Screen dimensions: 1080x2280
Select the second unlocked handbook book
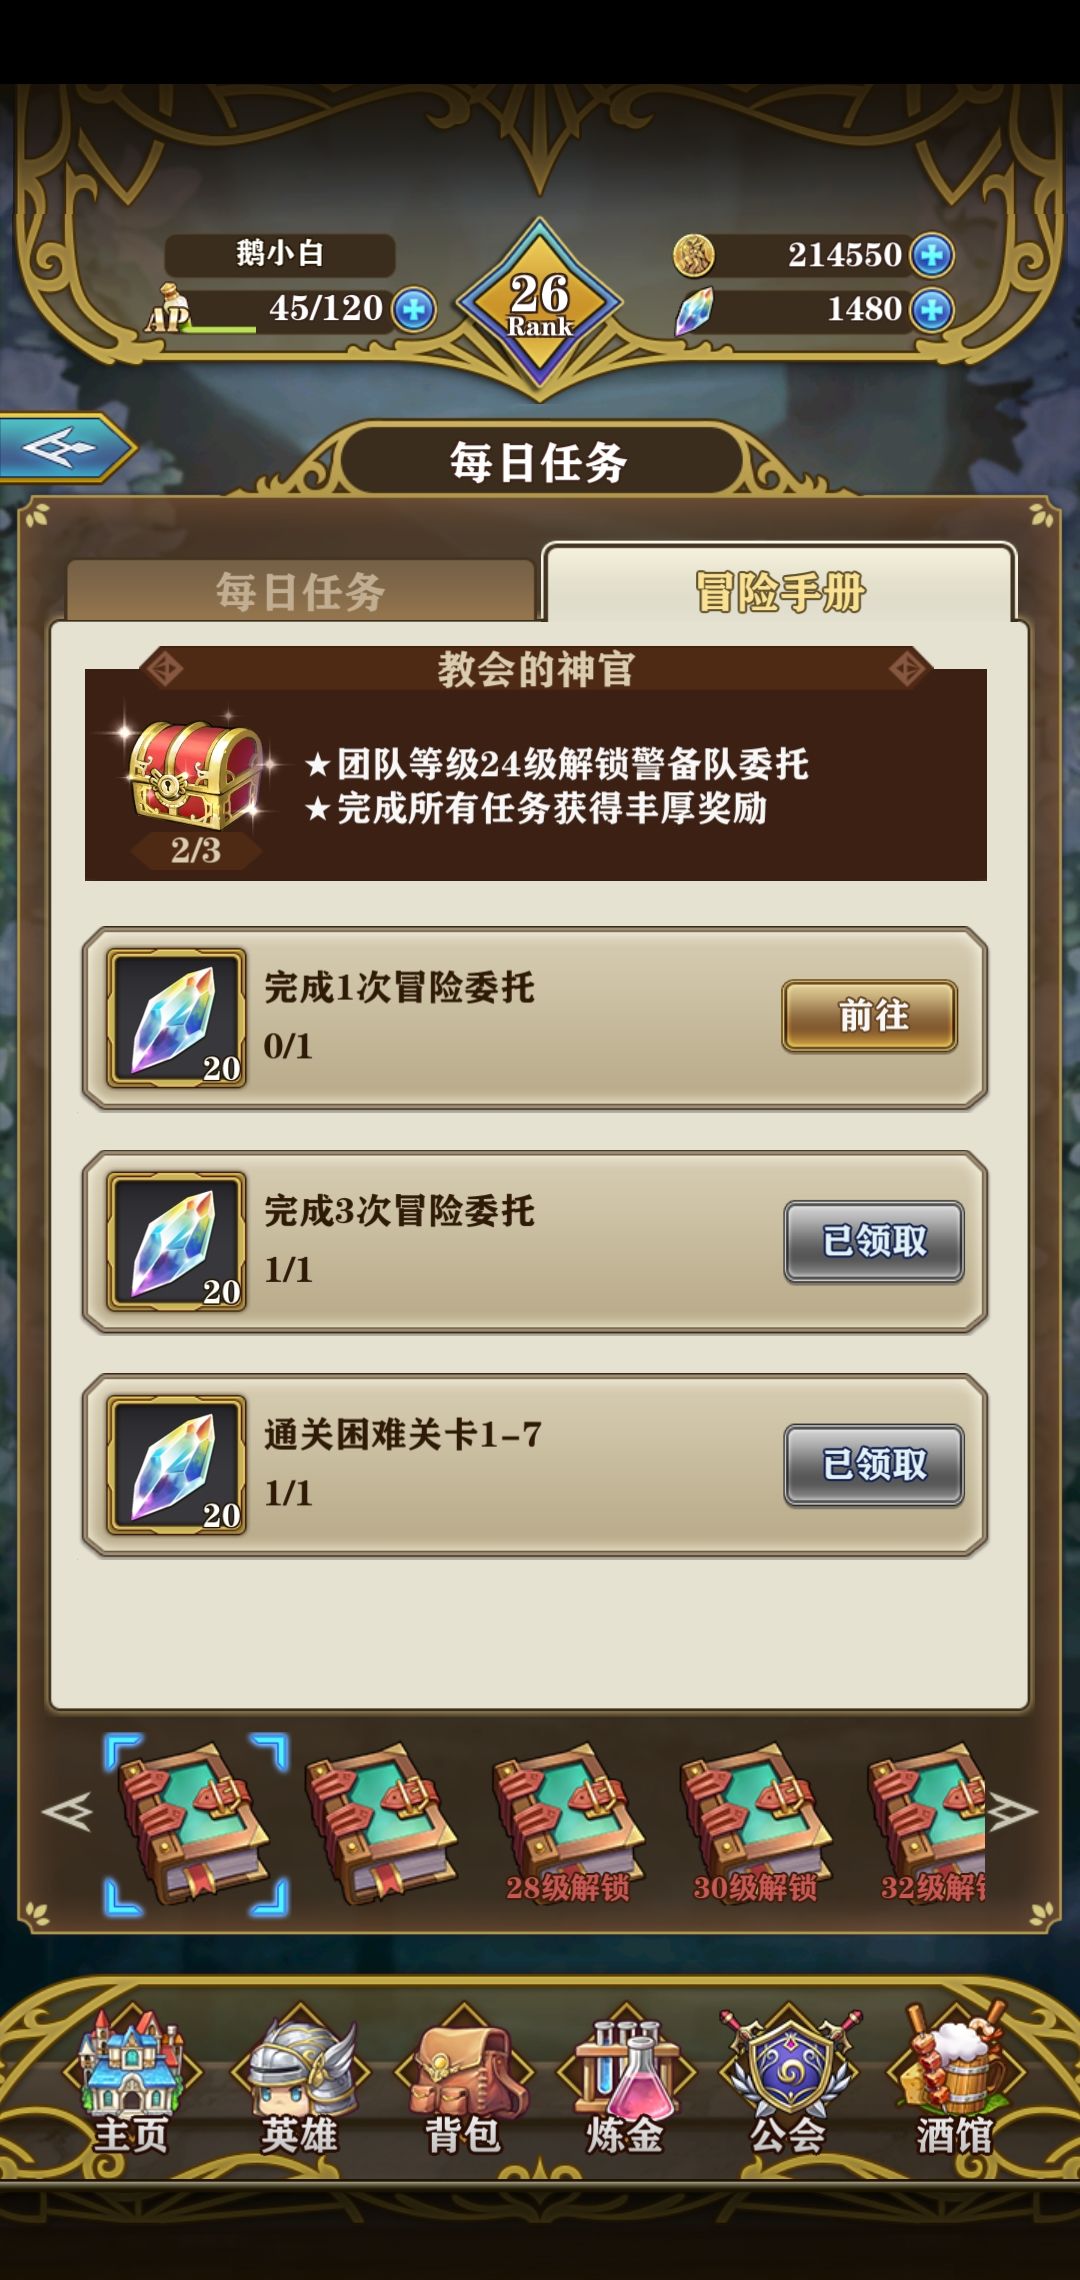(x=381, y=1822)
